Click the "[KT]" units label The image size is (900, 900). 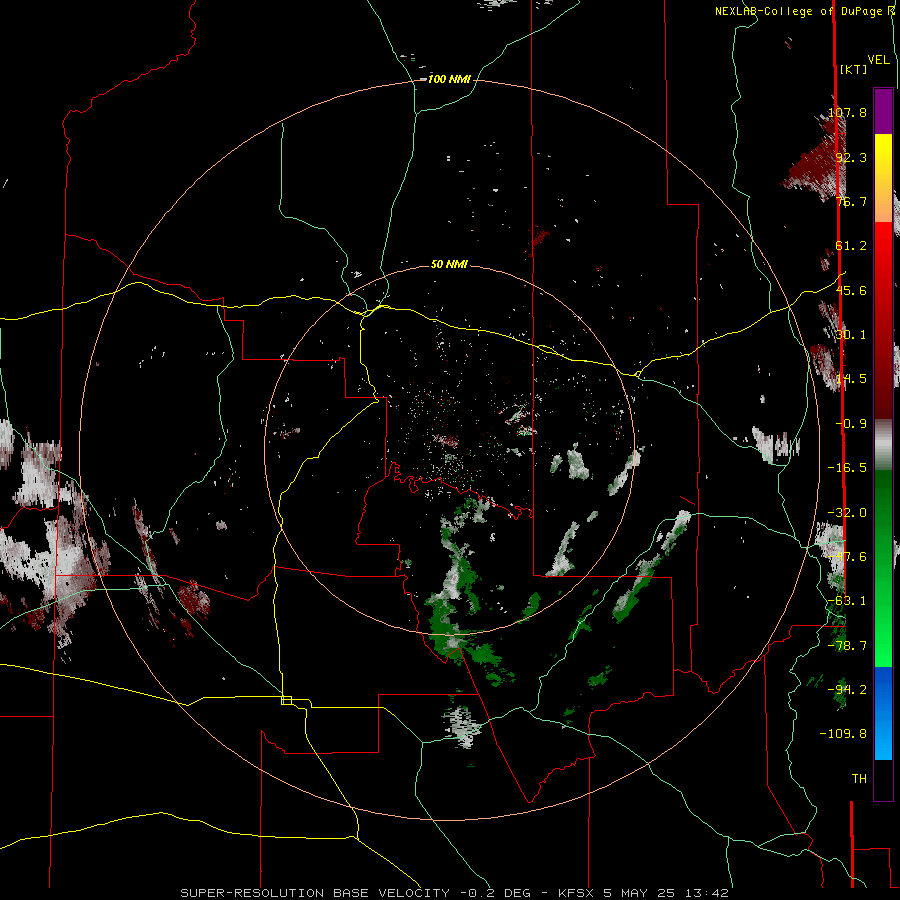tap(853, 69)
